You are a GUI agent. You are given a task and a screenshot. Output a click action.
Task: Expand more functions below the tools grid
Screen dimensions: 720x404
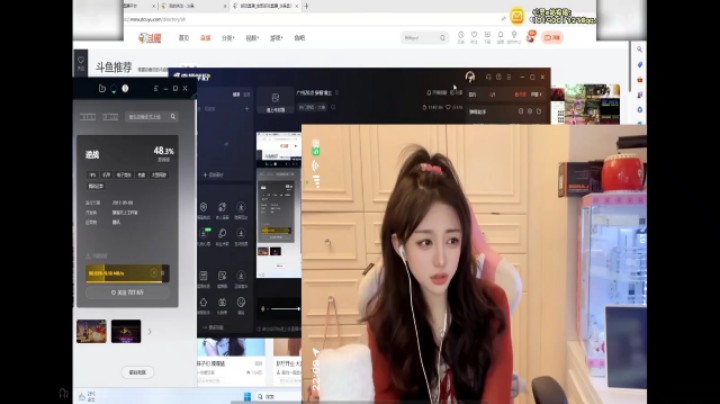(x=214, y=327)
